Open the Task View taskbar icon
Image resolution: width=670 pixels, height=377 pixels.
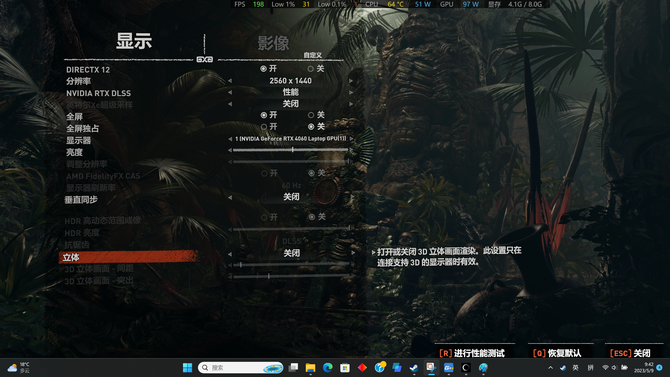coord(294,368)
